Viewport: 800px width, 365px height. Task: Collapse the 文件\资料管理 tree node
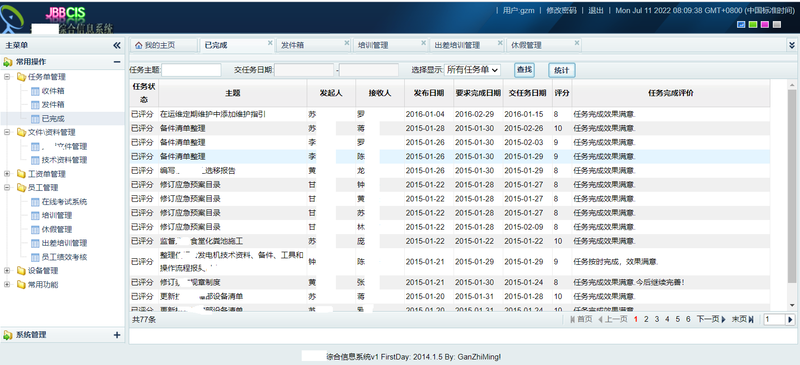[x=7, y=133]
